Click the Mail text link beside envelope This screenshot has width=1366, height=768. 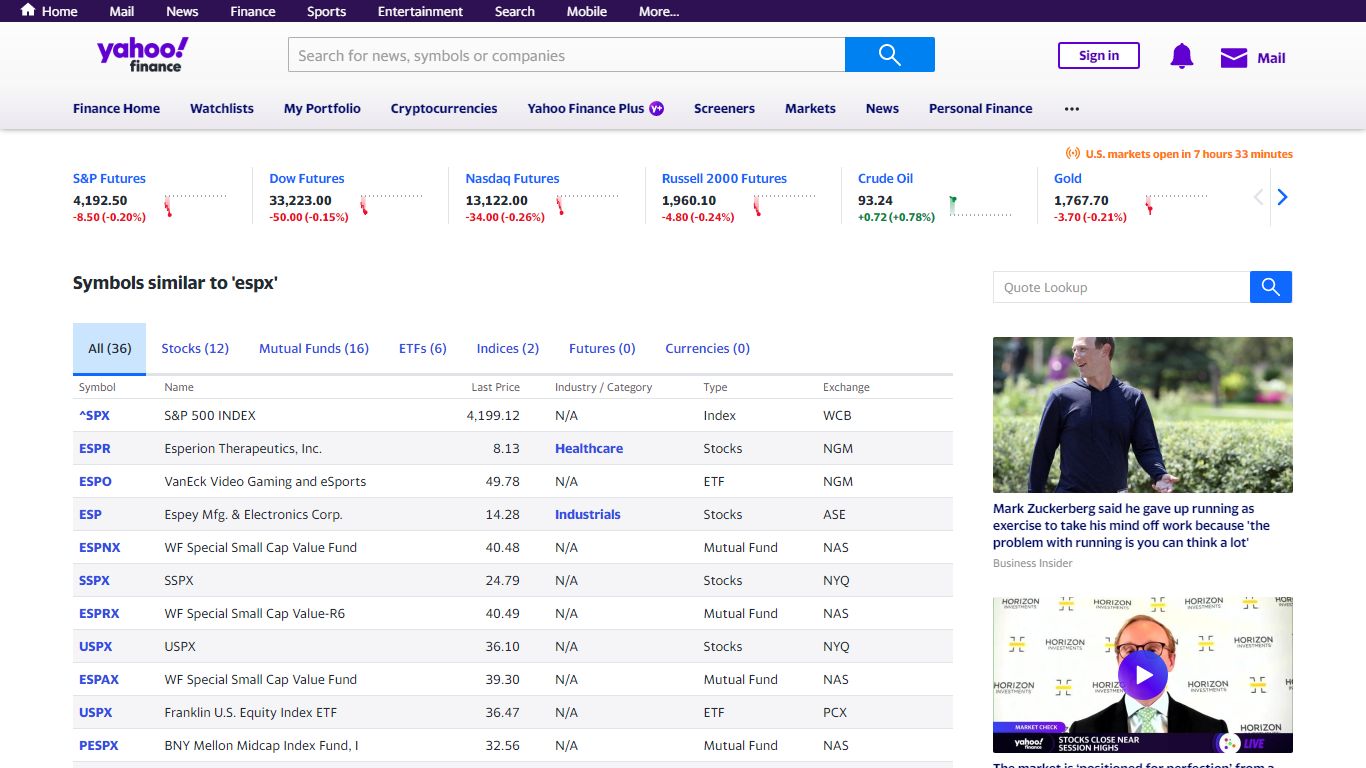[x=1271, y=58]
